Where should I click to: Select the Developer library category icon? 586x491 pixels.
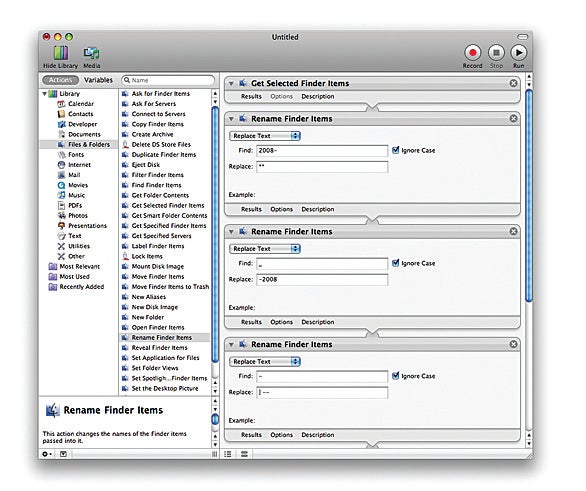(x=61, y=124)
